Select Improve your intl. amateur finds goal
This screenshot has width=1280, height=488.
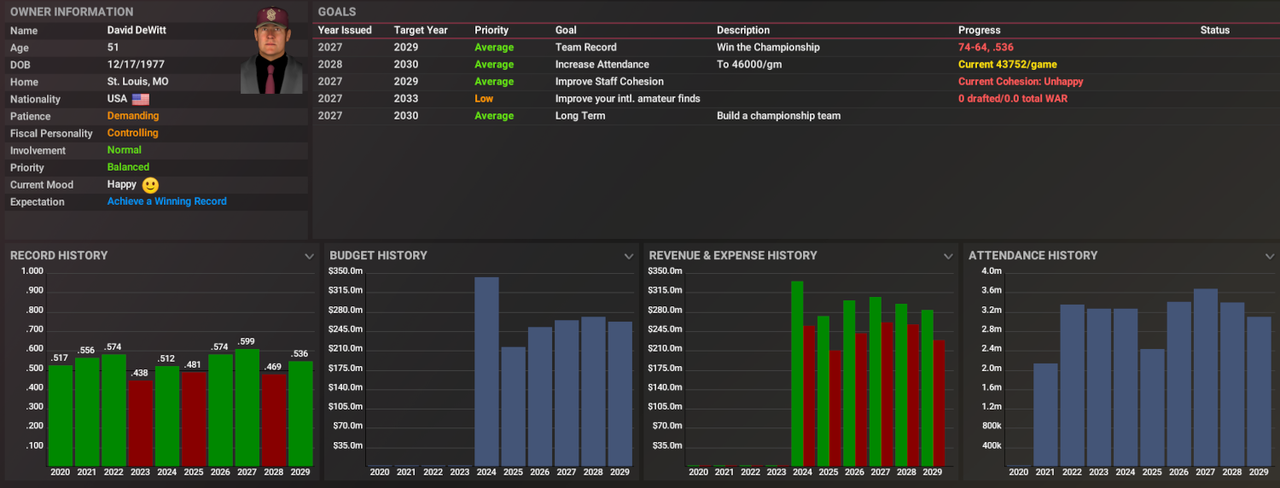click(x=794, y=99)
